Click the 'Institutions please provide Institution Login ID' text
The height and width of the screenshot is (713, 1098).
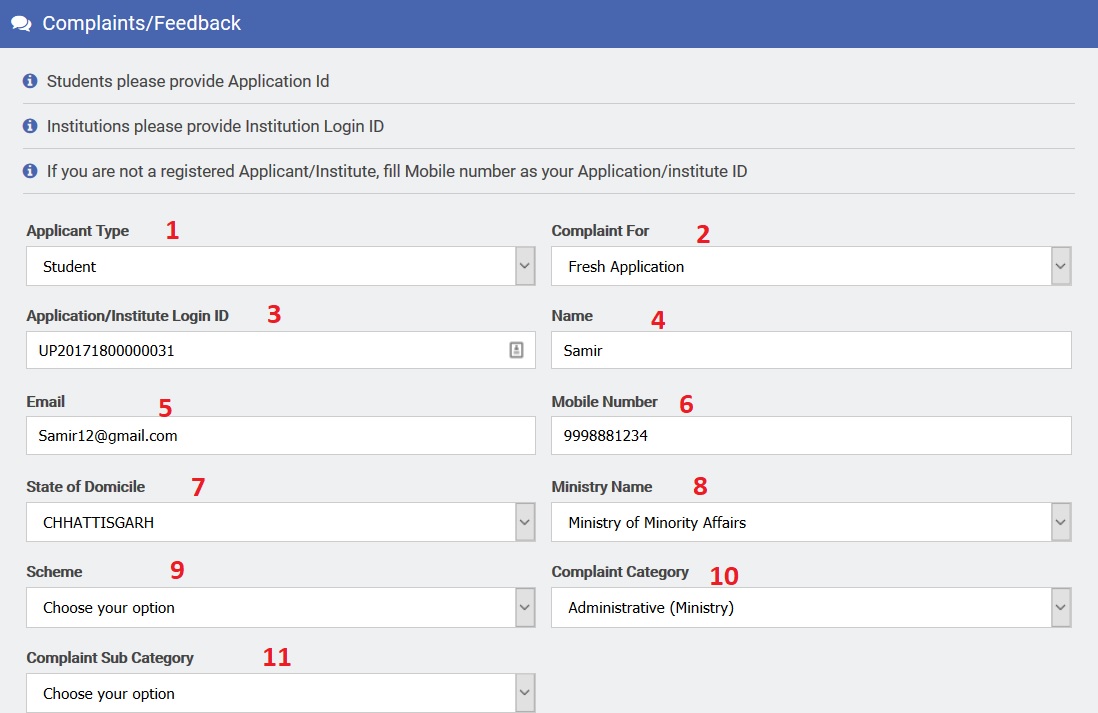(x=215, y=126)
